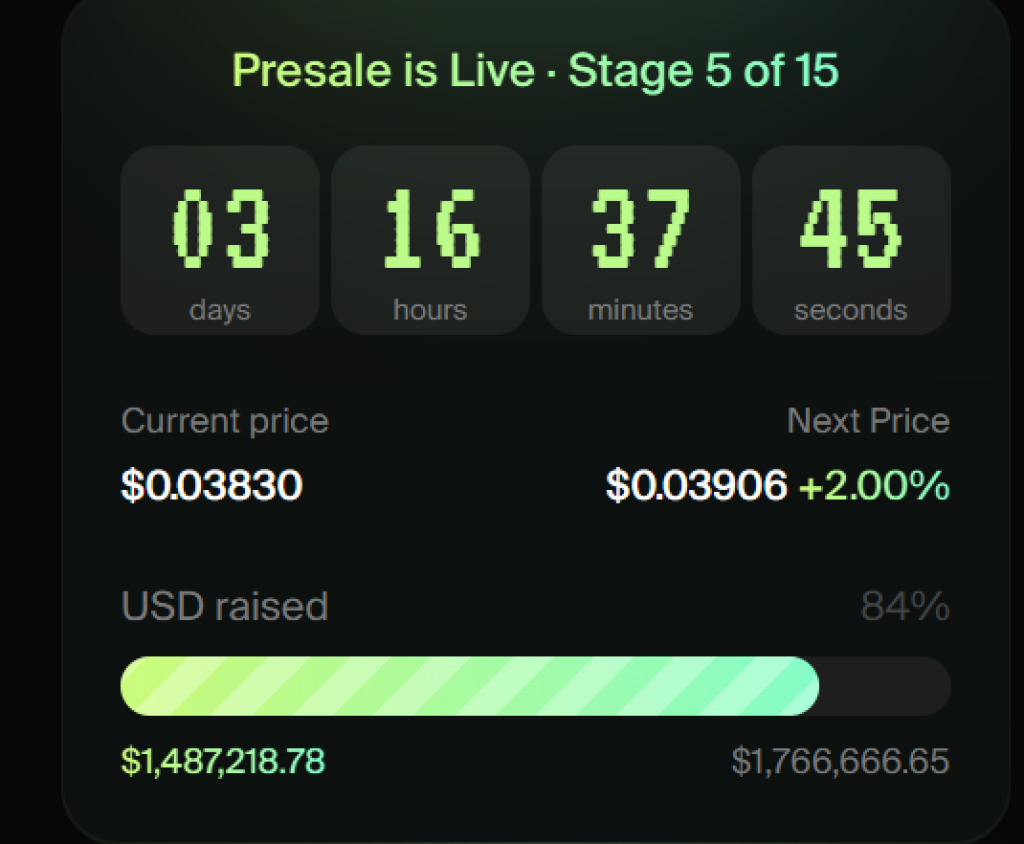This screenshot has height=844, width=1024.
Task: Click the $1,487,218.78 raised amount
Action: (x=223, y=761)
